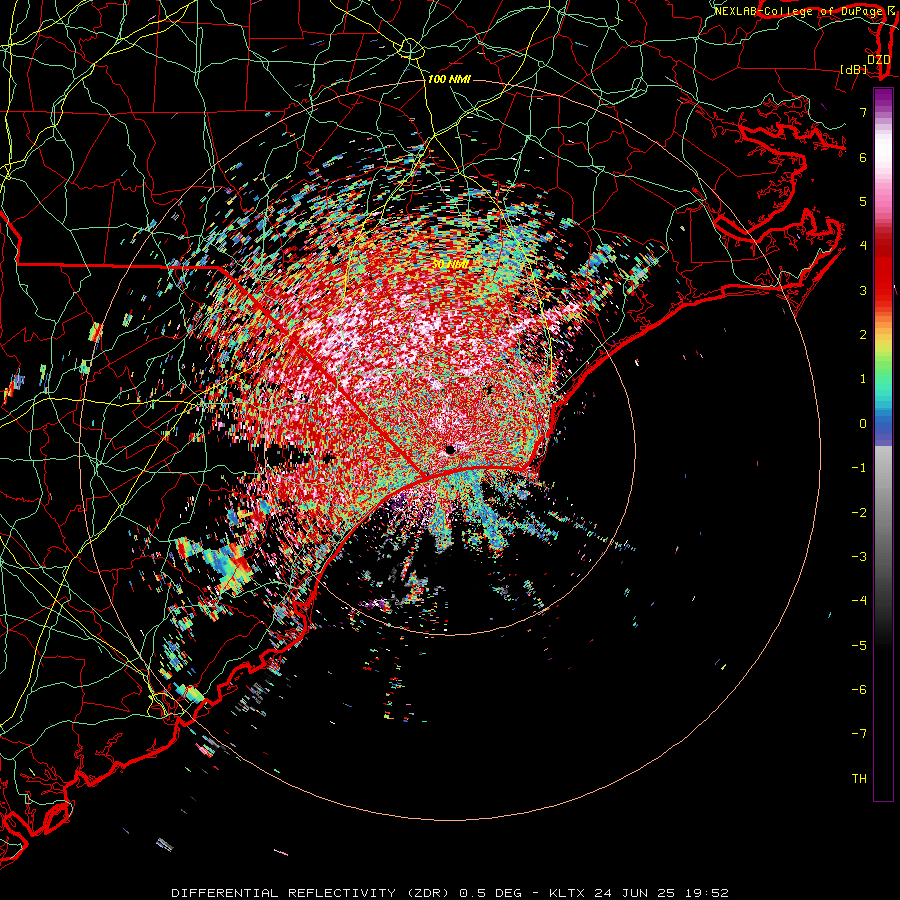Screen dimensions: 900x900
Task: Select the 0 value on the dB scale
Action: (x=863, y=424)
